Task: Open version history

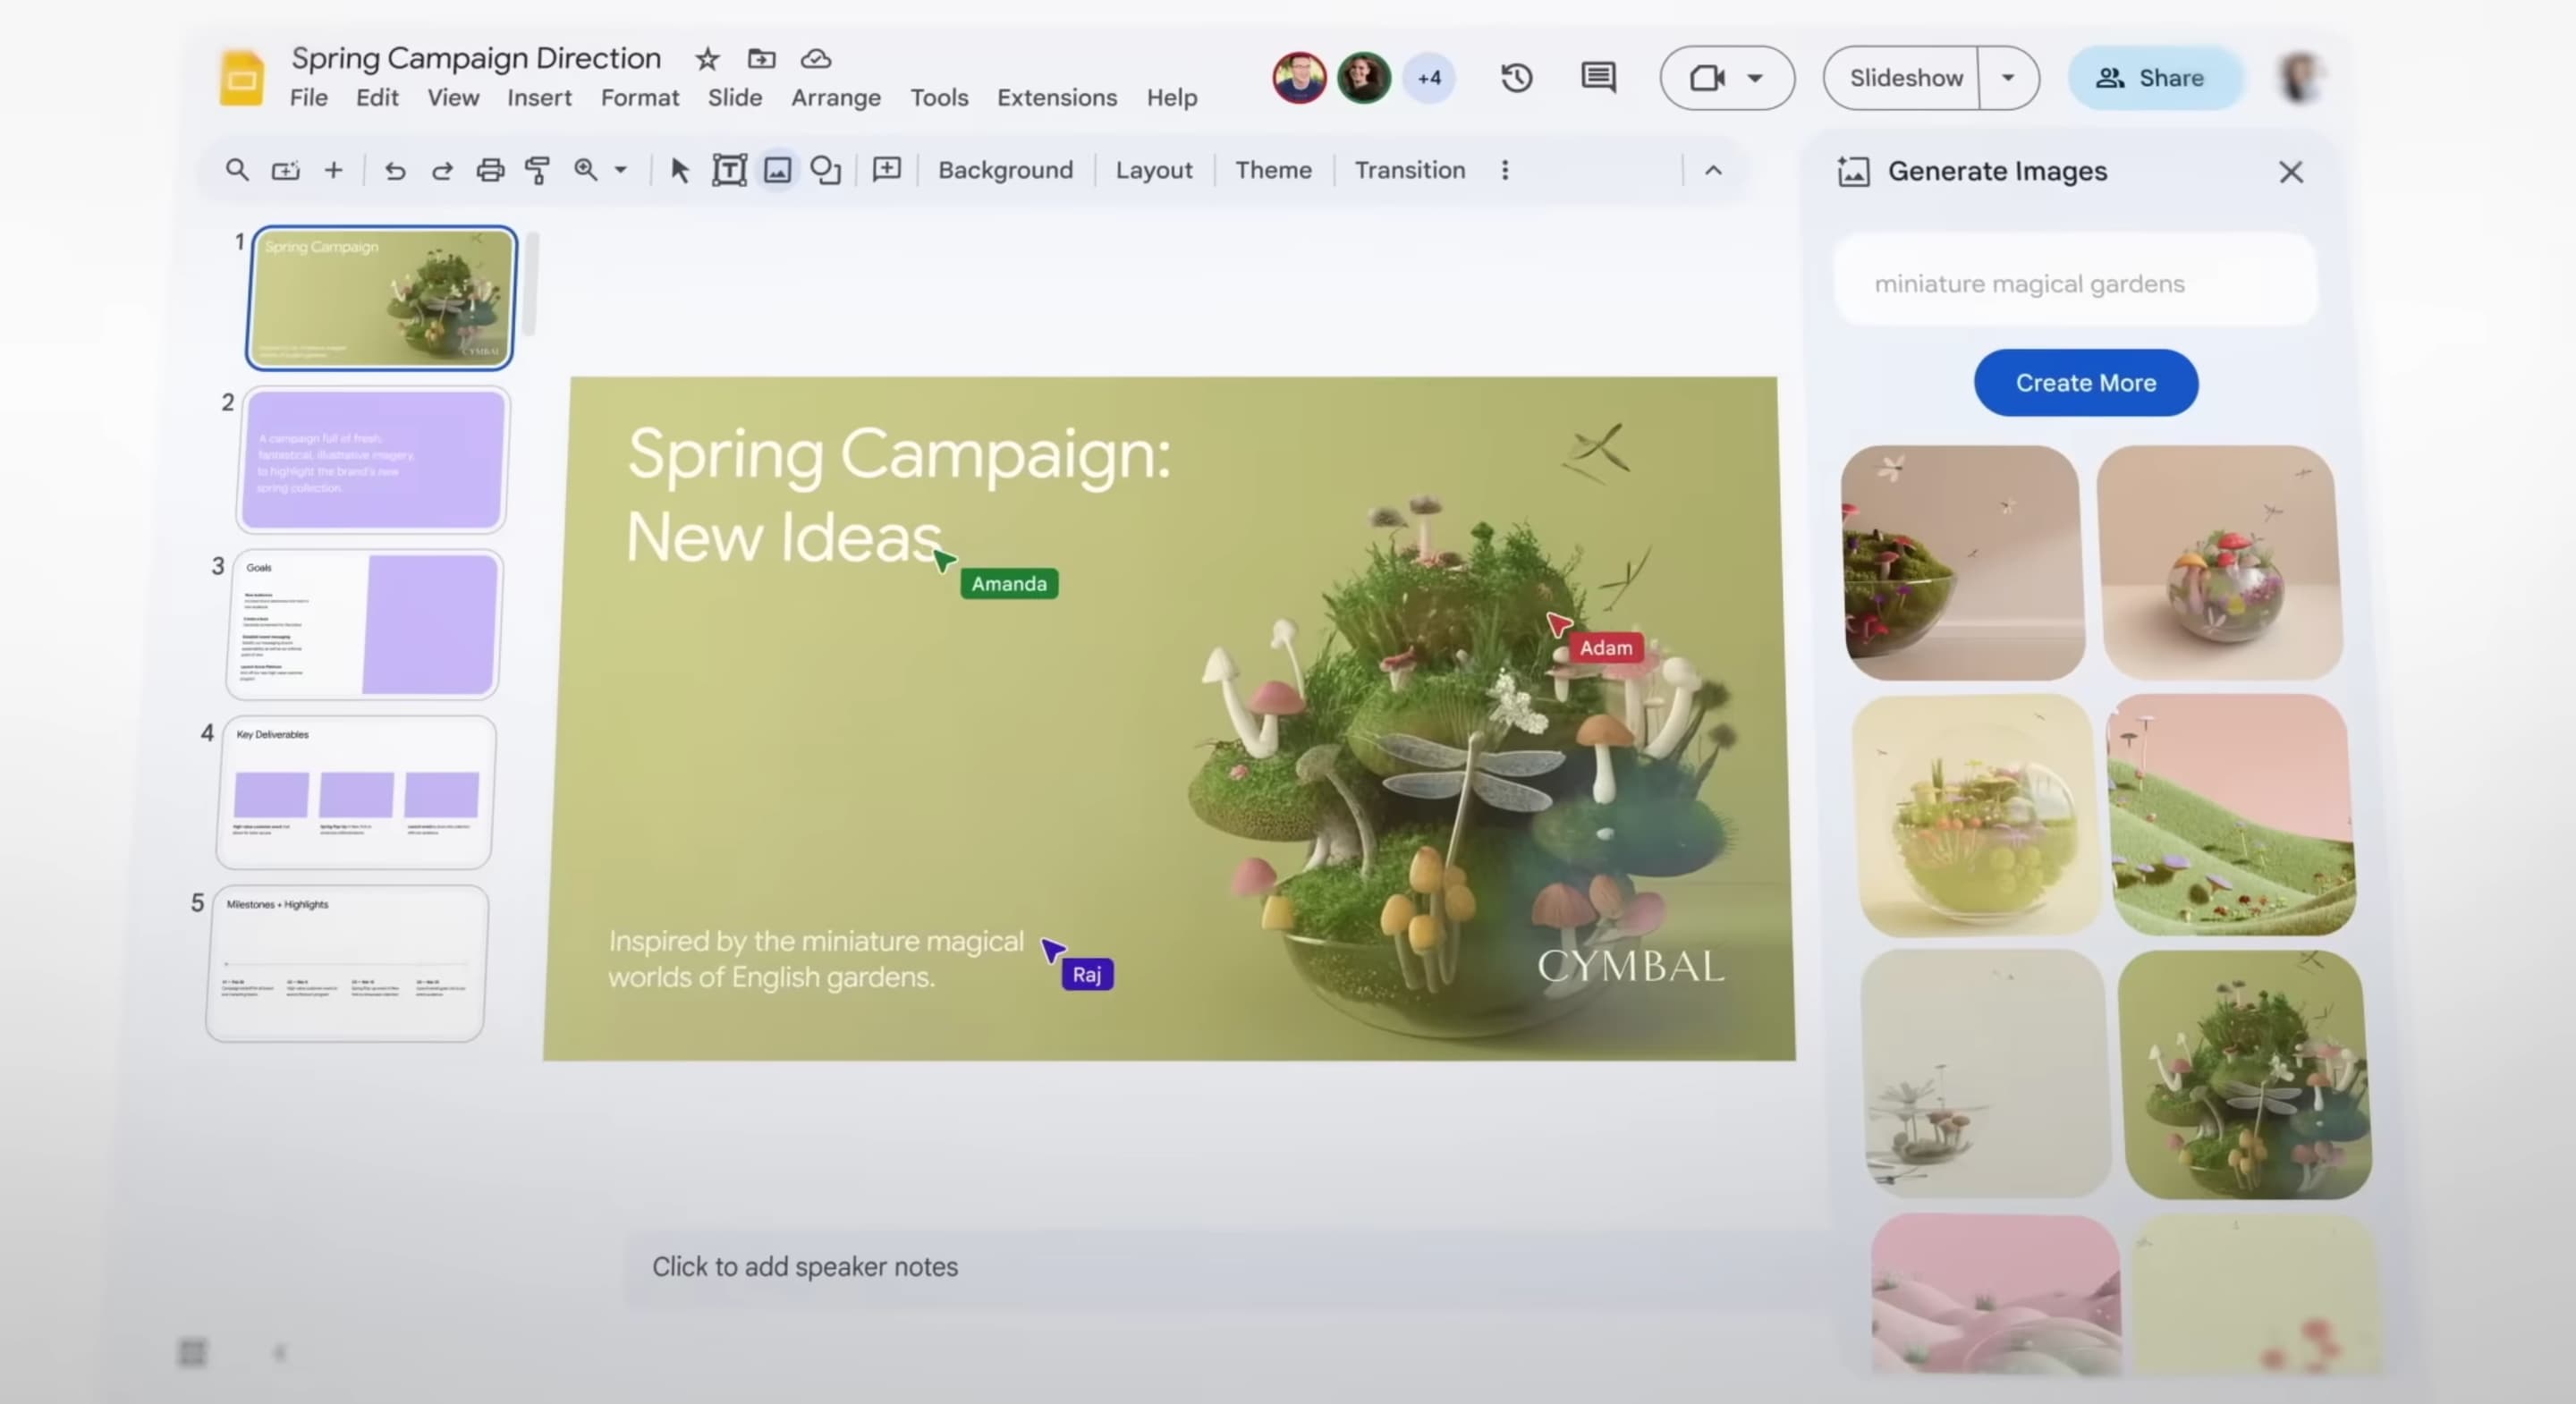Action: click(1516, 78)
